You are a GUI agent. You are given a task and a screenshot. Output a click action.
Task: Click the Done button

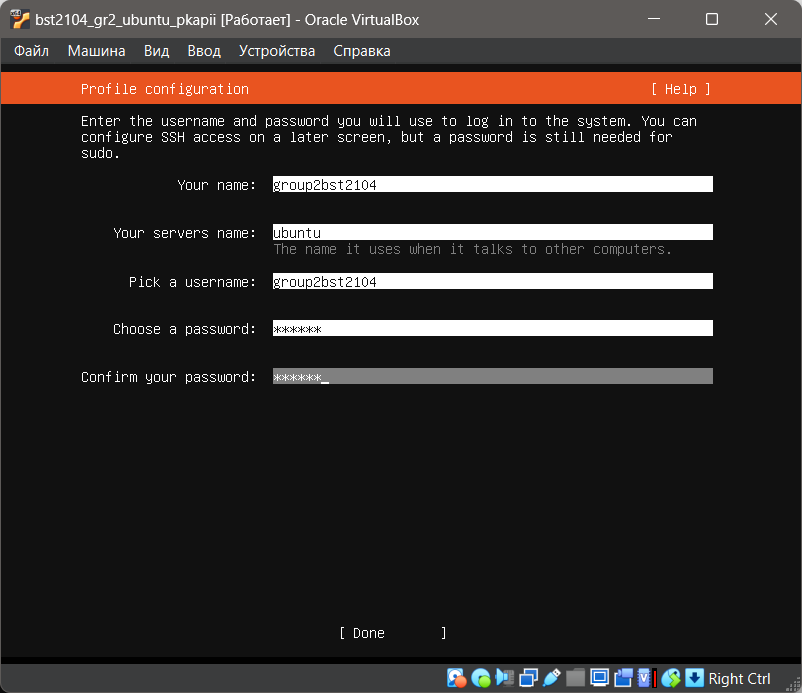click(392, 633)
